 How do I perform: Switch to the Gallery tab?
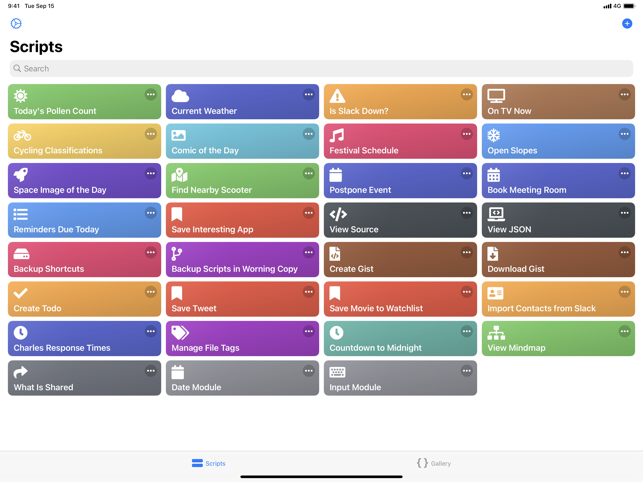tap(434, 463)
